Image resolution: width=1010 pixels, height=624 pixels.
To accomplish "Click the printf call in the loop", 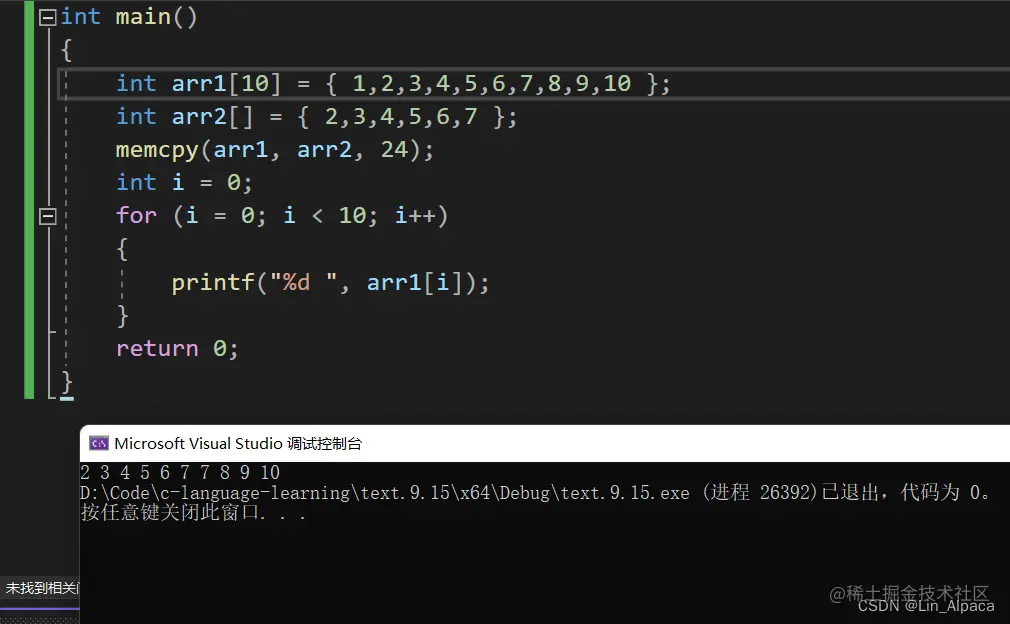I will coord(213,283).
